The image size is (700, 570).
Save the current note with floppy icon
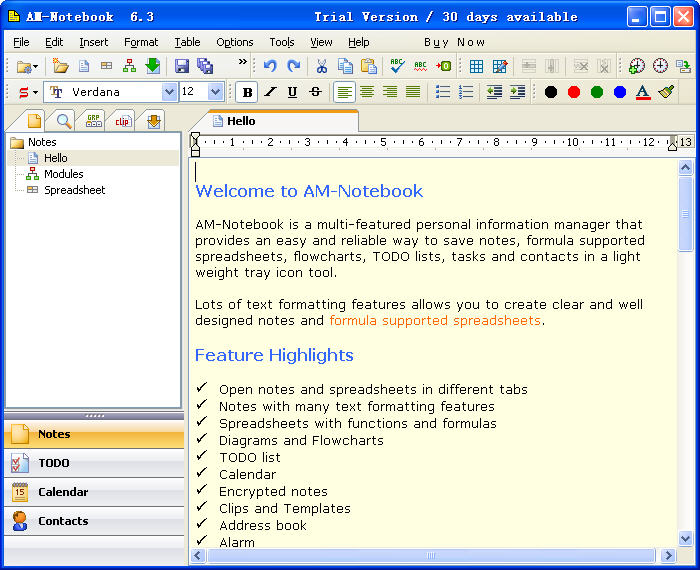pos(182,66)
